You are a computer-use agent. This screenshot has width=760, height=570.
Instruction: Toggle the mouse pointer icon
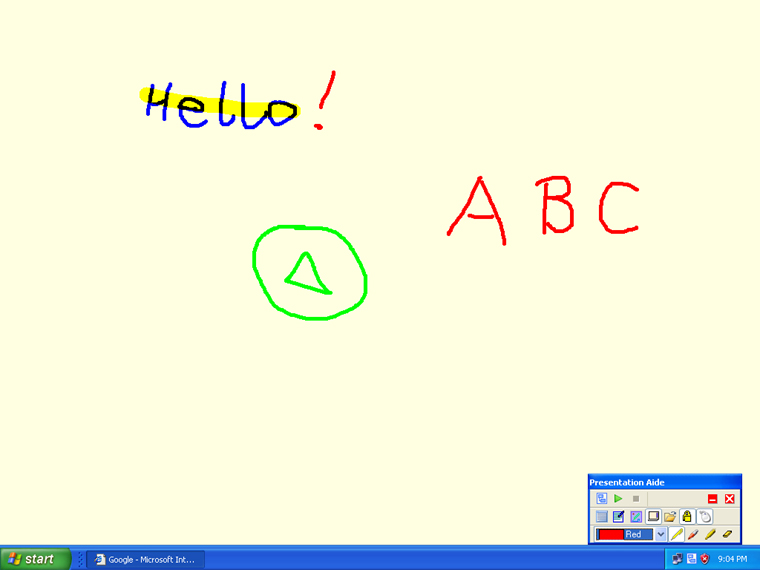coord(704,517)
